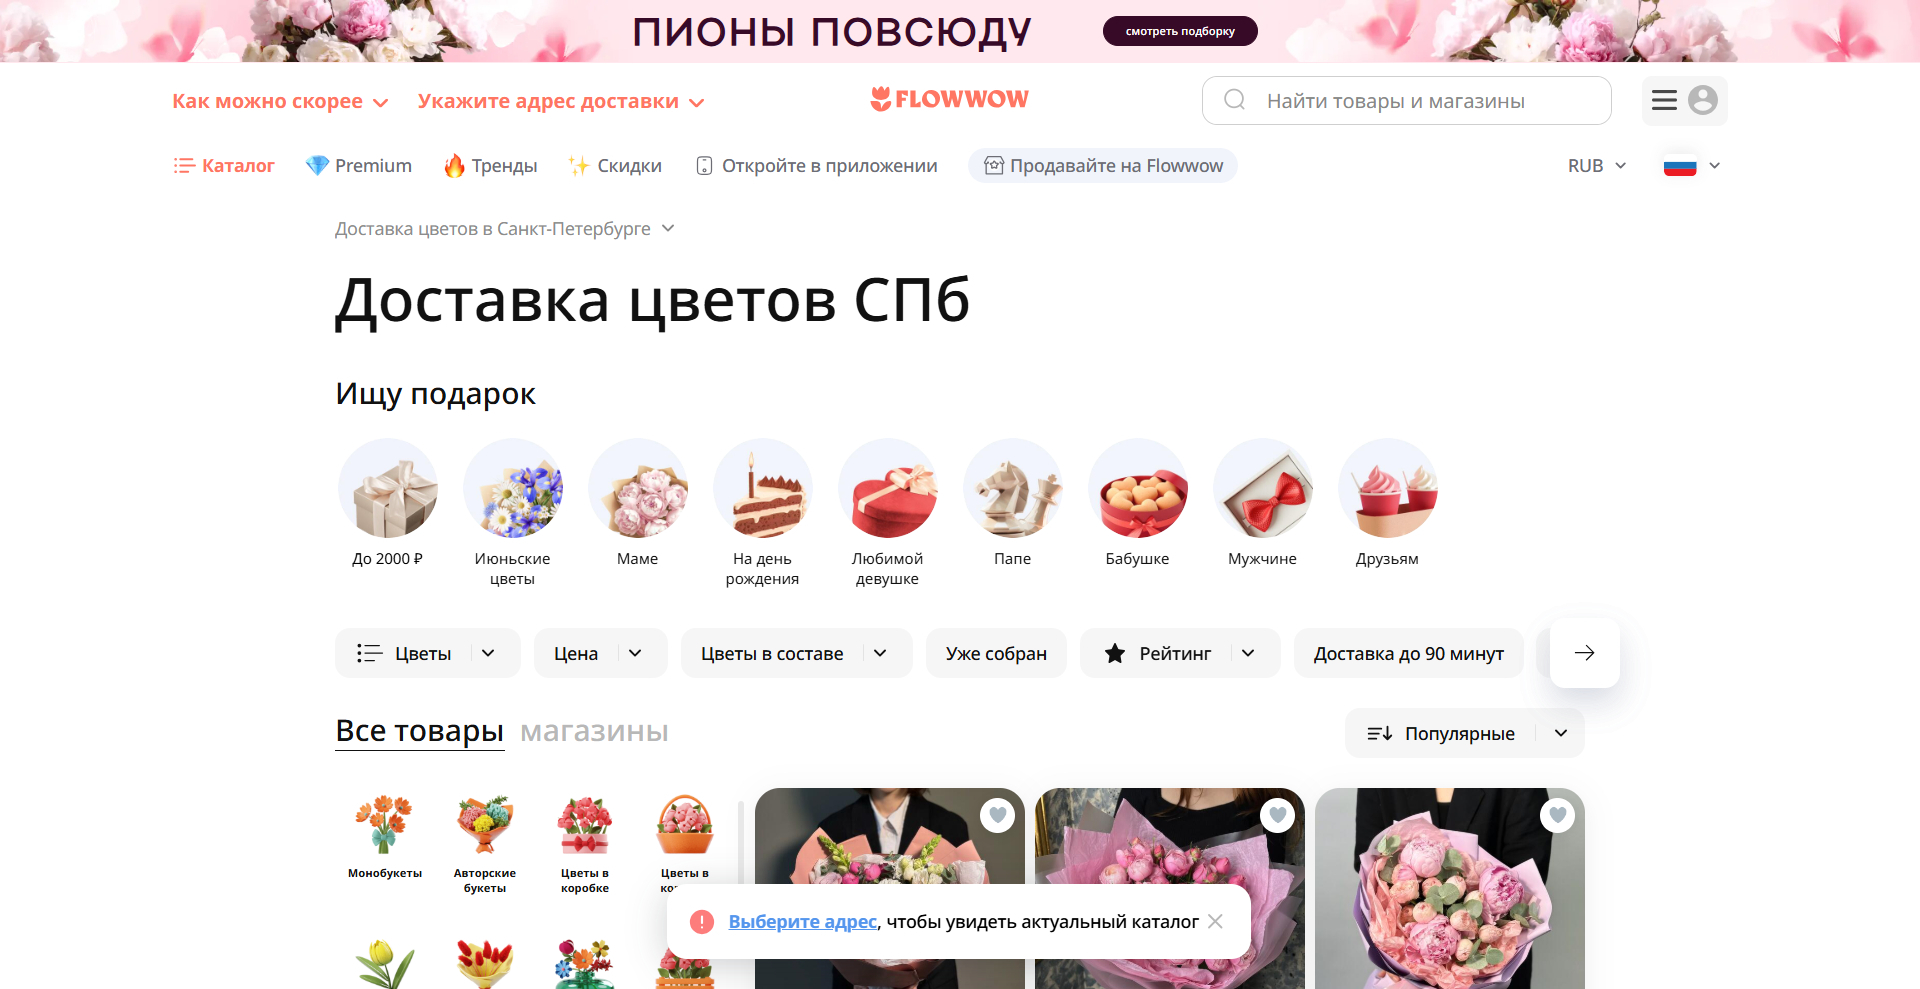Favorite the first bouquet with heart
This screenshot has width=1920, height=989.
(997, 816)
